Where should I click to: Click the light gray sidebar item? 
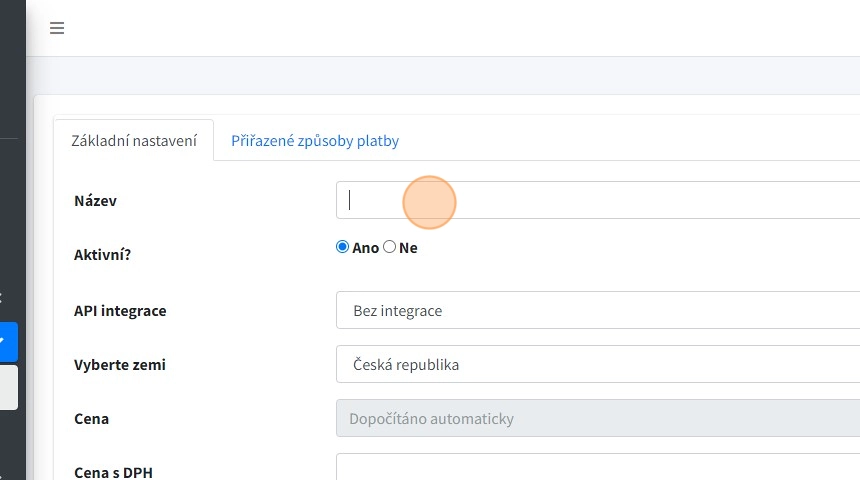tap(8, 388)
